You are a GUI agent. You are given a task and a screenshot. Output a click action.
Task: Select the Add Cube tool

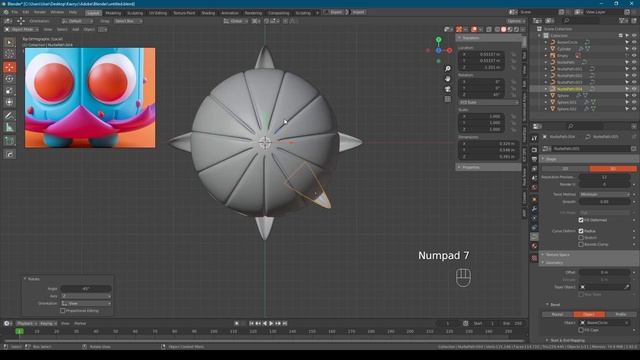tap(9, 141)
